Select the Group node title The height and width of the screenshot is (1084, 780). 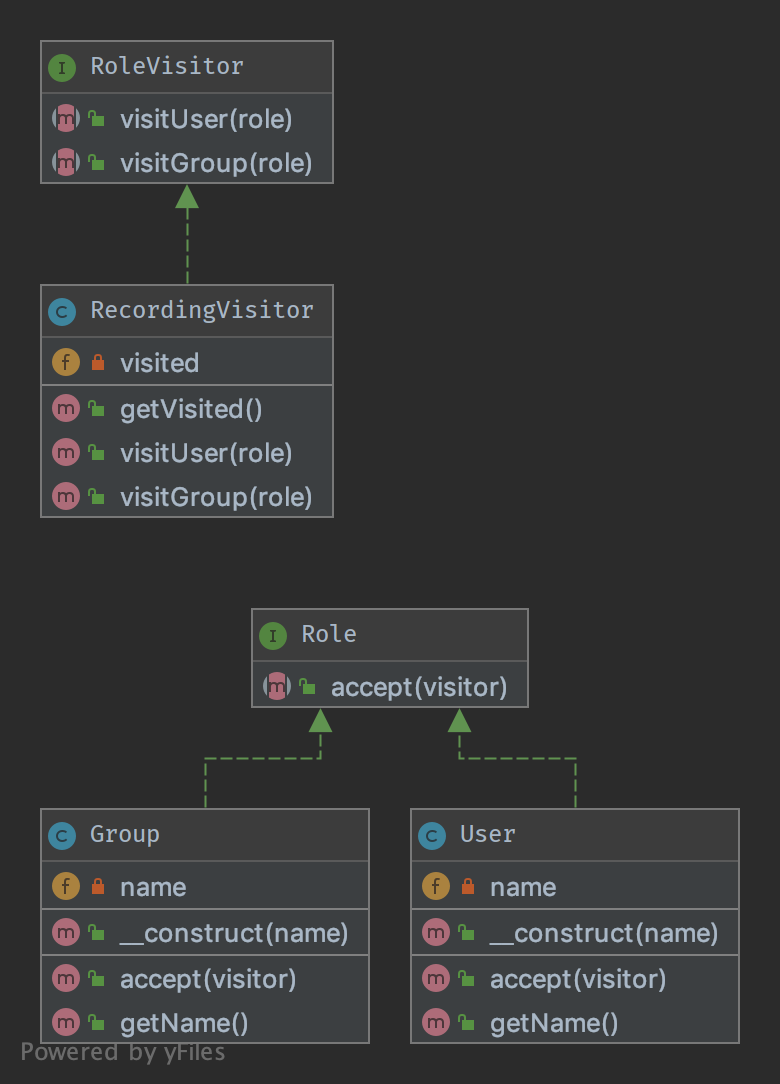124,834
